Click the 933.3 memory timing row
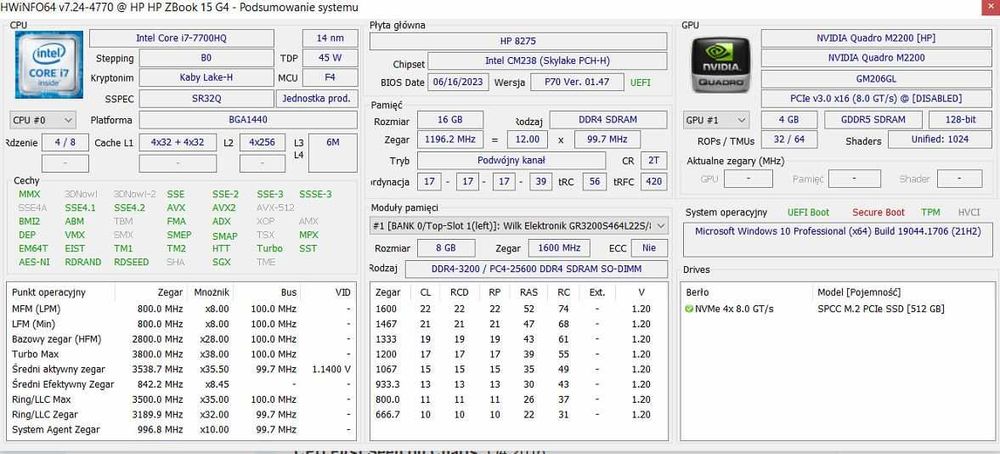Viewport: 1000px width, 454px height. tap(518, 384)
